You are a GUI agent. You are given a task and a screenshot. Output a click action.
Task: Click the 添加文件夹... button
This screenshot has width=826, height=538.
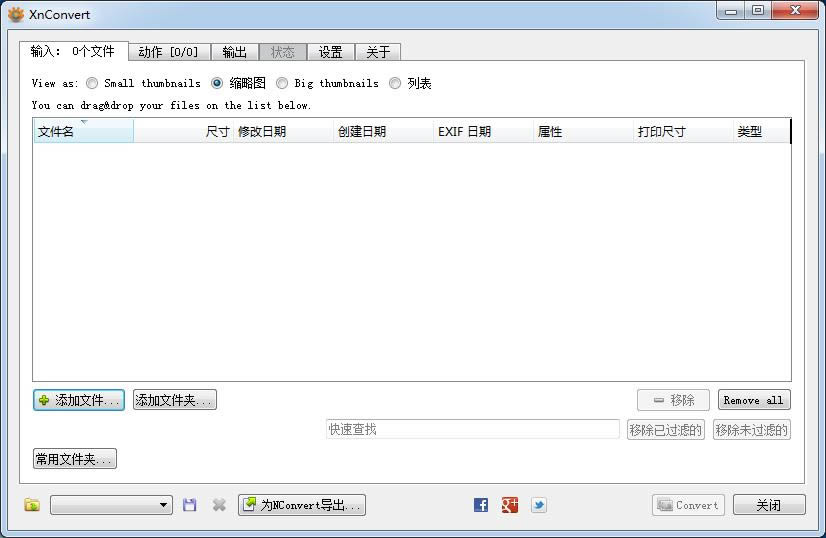click(175, 400)
